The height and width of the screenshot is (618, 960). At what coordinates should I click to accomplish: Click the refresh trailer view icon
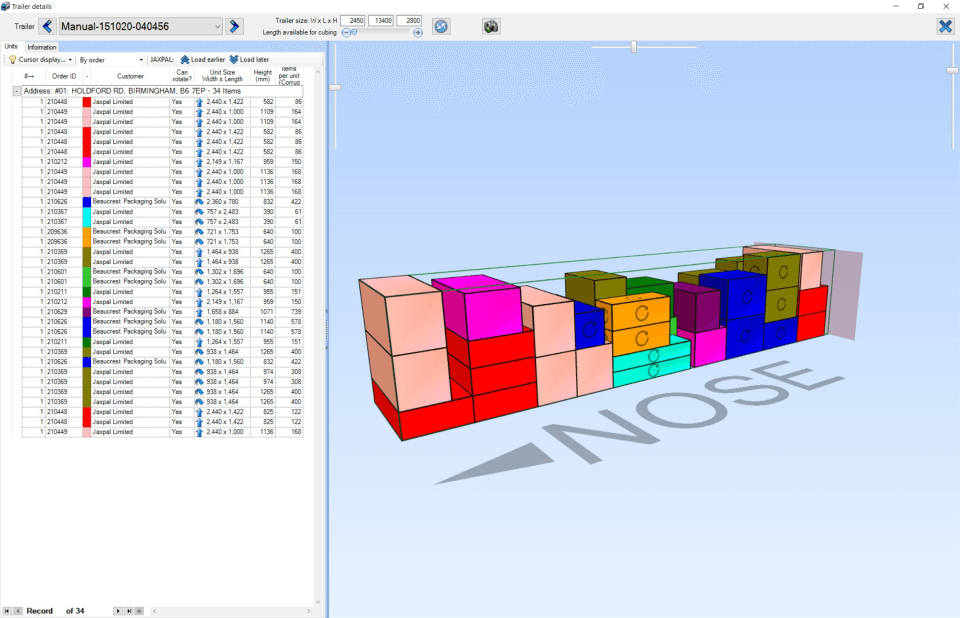tap(441, 26)
